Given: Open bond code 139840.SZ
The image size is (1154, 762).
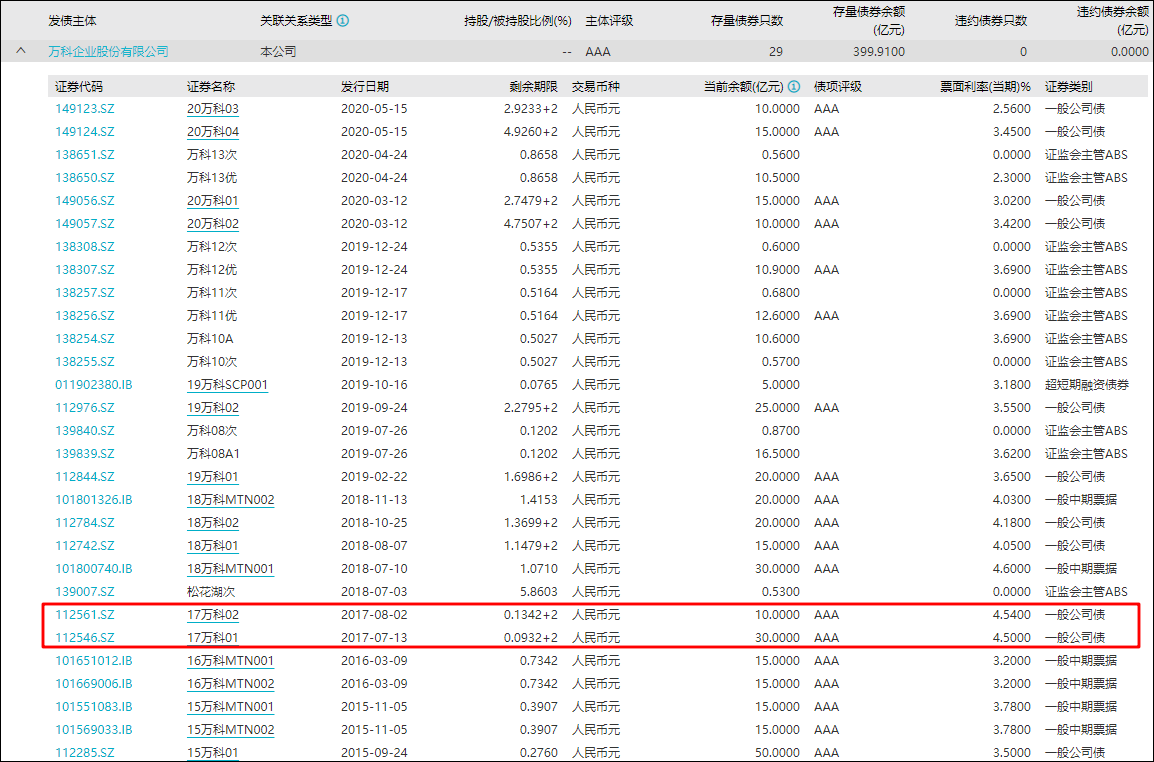Looking at the screenshot, I should point(85,431).
